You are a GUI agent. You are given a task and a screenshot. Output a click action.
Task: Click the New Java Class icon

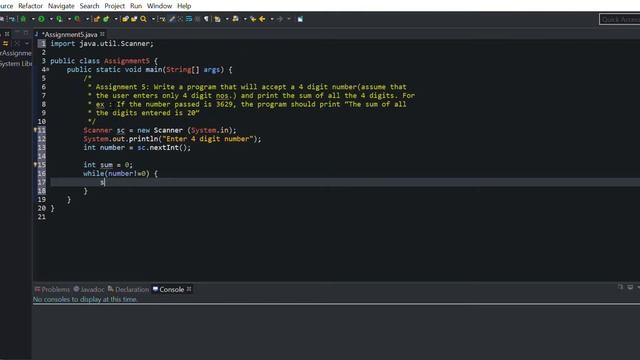click(106, 19)
